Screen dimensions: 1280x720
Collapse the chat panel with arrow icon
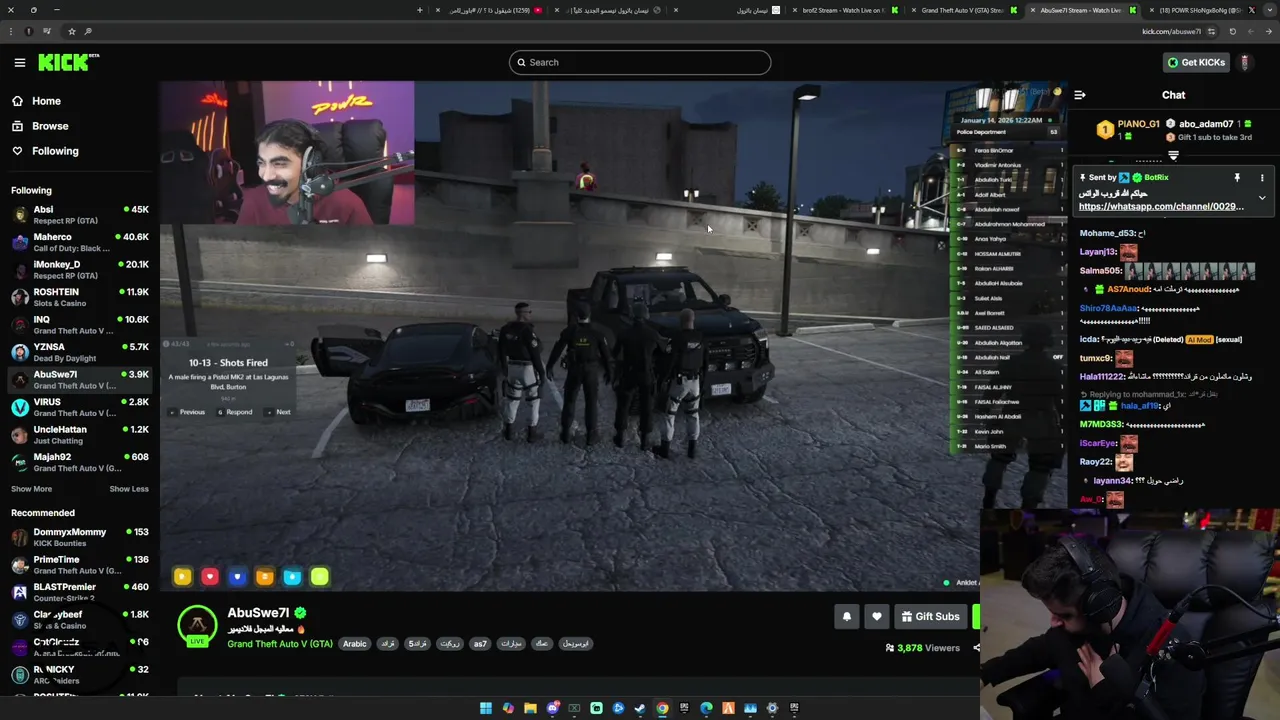click(1080, 95)
